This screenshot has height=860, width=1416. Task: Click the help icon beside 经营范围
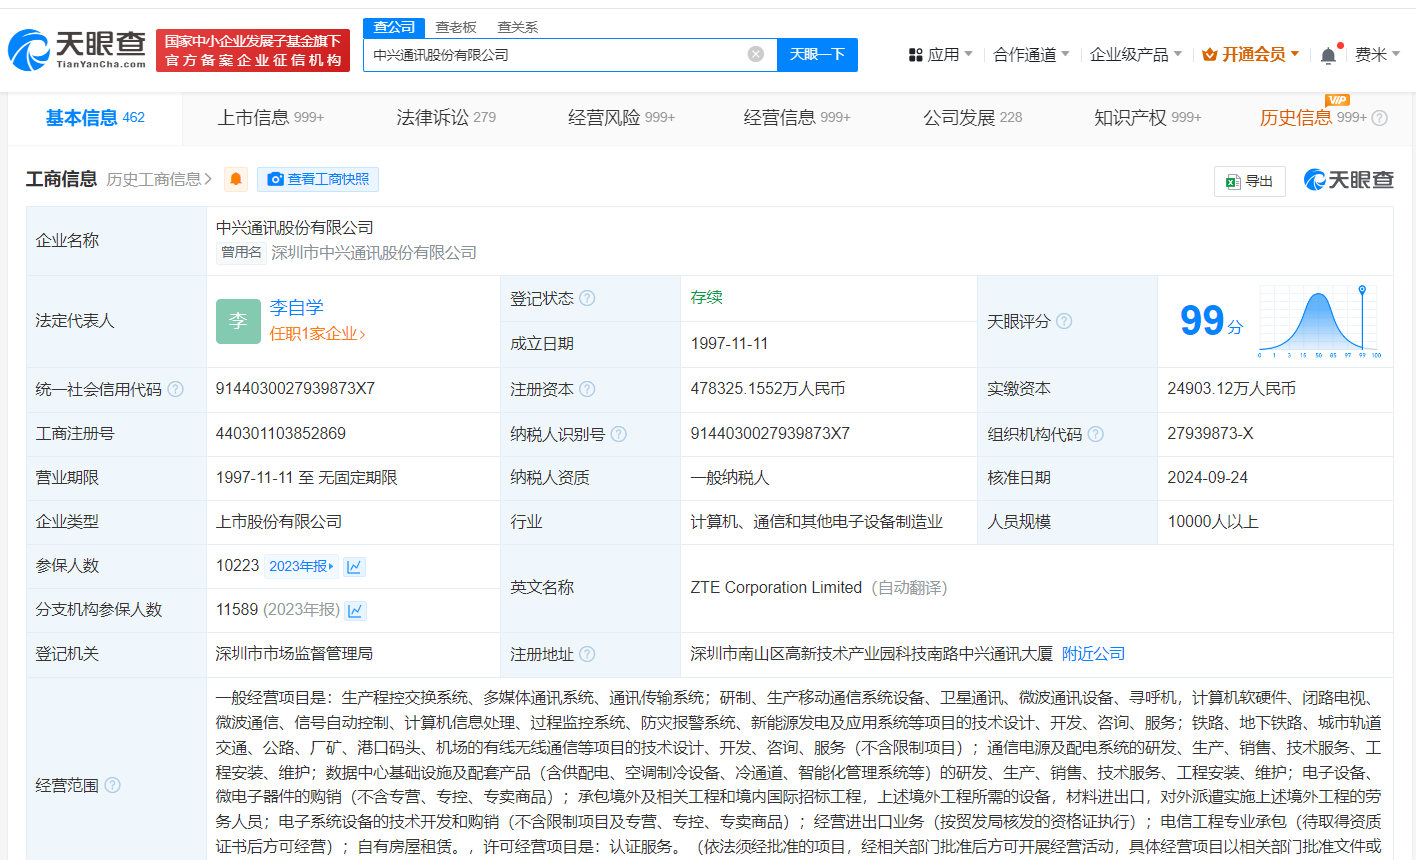click(112, 785)
